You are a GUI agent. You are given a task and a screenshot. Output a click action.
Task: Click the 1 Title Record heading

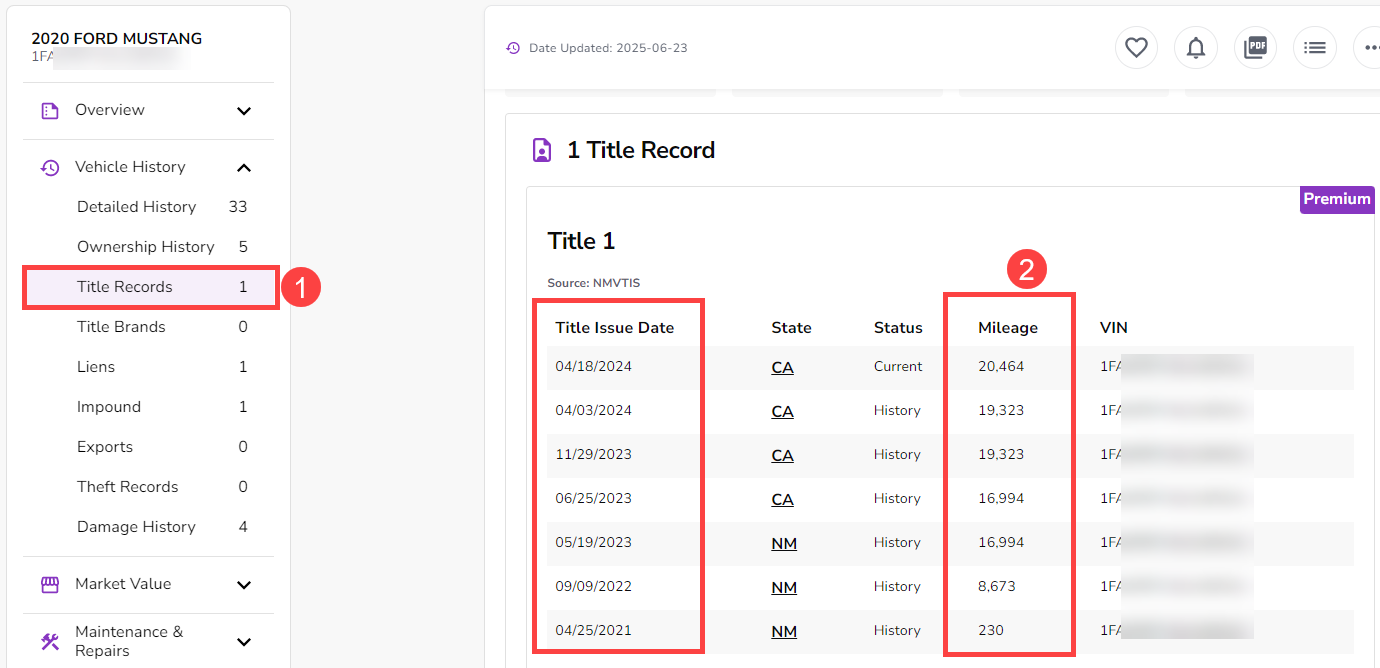point(641,151)
